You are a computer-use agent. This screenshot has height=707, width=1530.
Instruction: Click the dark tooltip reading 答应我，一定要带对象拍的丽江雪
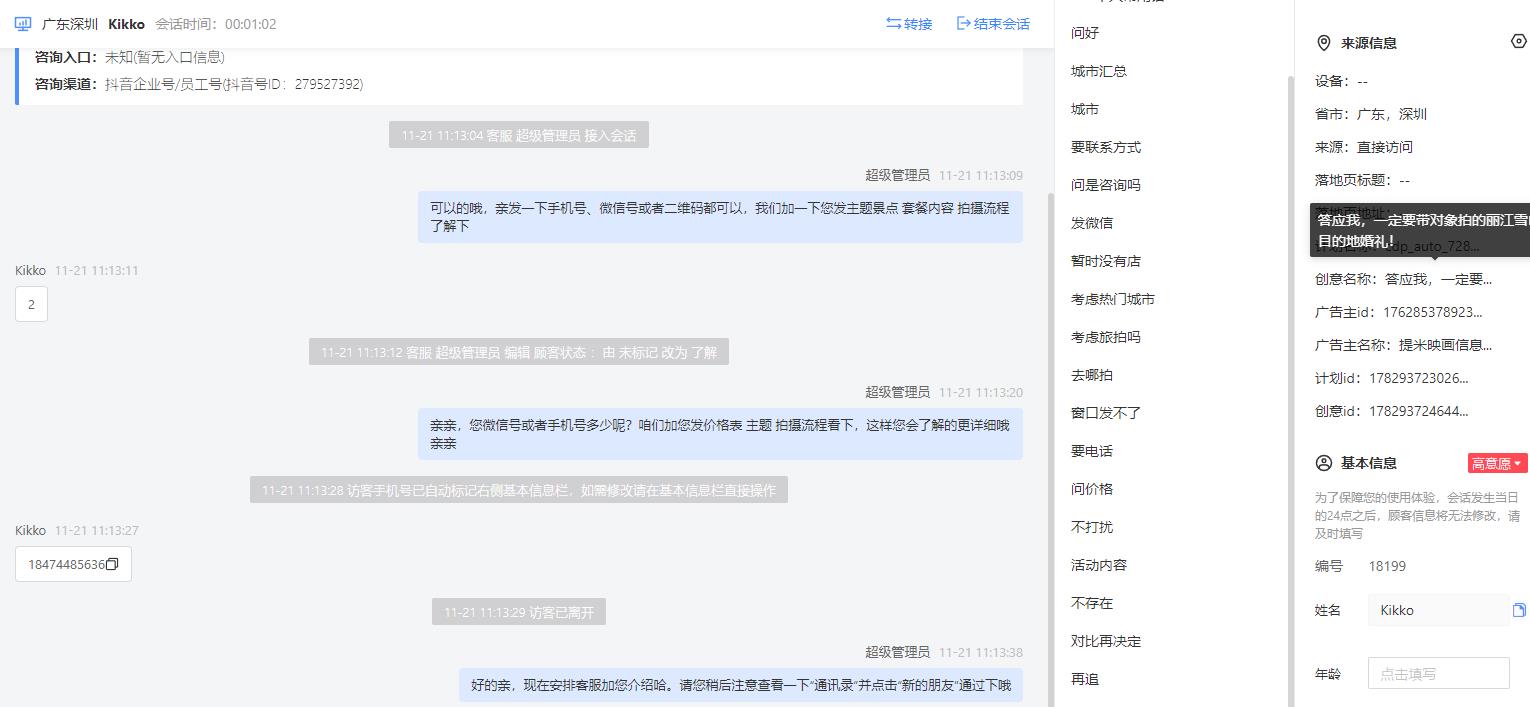click(x=1420, y=230)
